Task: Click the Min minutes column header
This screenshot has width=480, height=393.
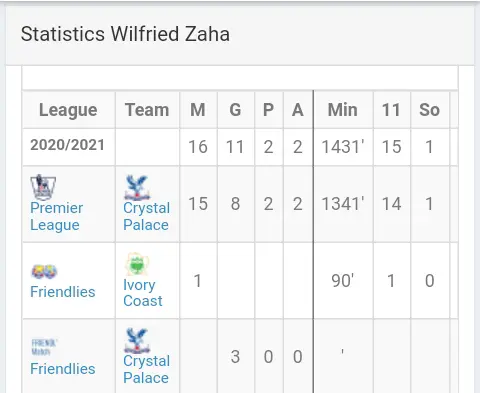Action: pyautogui.click(x=343, y=110)
